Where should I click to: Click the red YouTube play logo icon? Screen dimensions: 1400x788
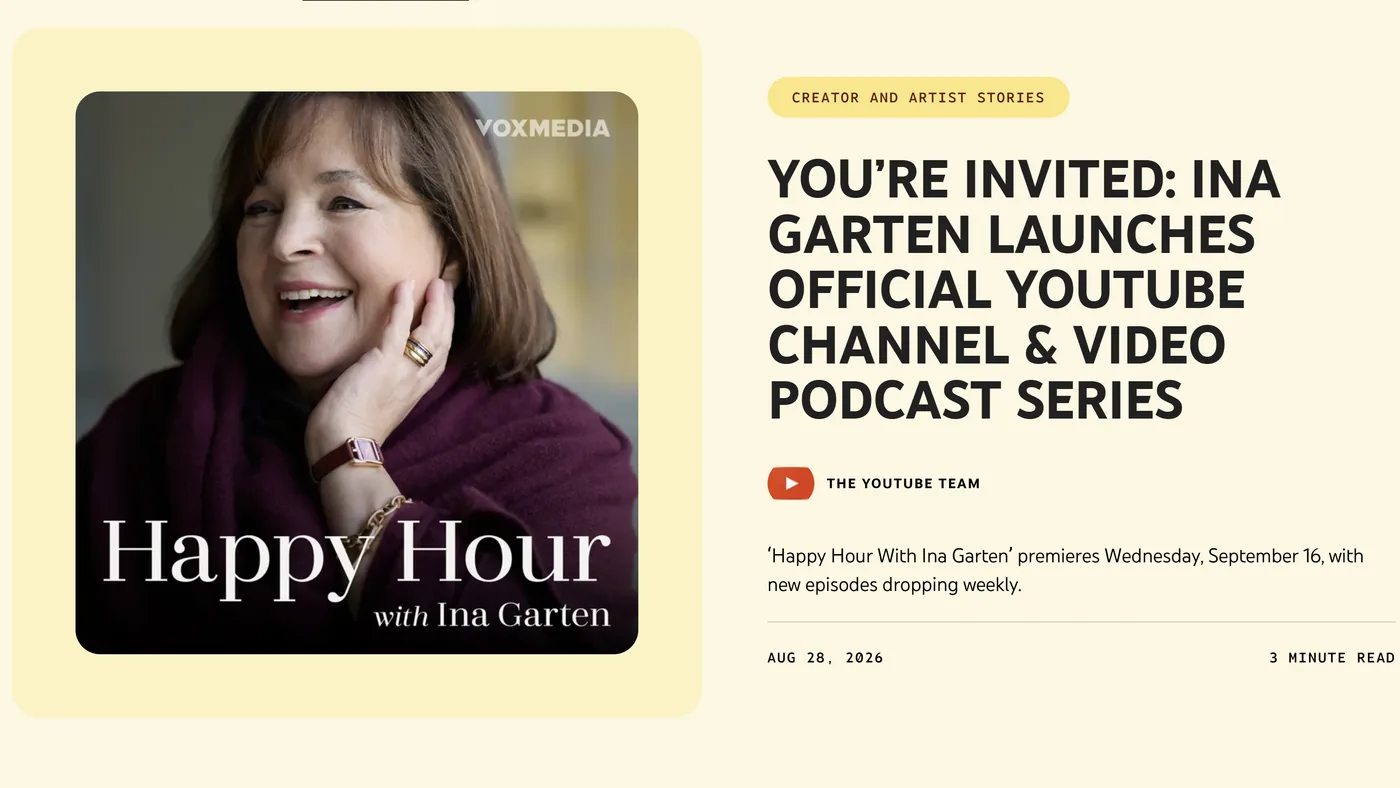(791, 483)
